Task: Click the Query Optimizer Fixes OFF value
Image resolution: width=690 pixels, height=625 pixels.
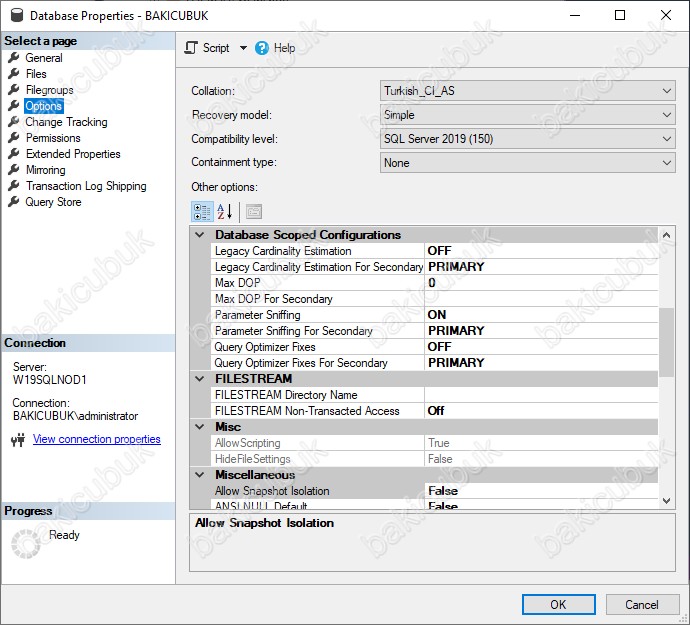Action: point(541,346)
